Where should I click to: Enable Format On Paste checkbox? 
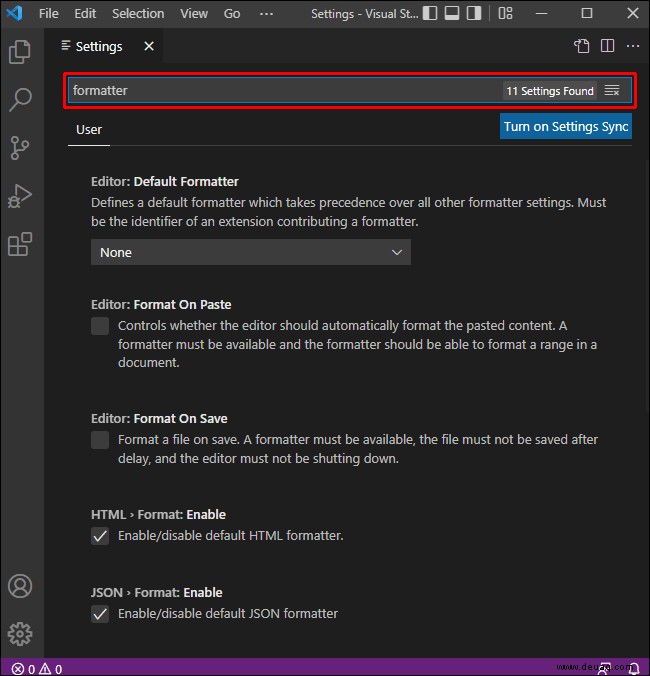coord(100,326)
